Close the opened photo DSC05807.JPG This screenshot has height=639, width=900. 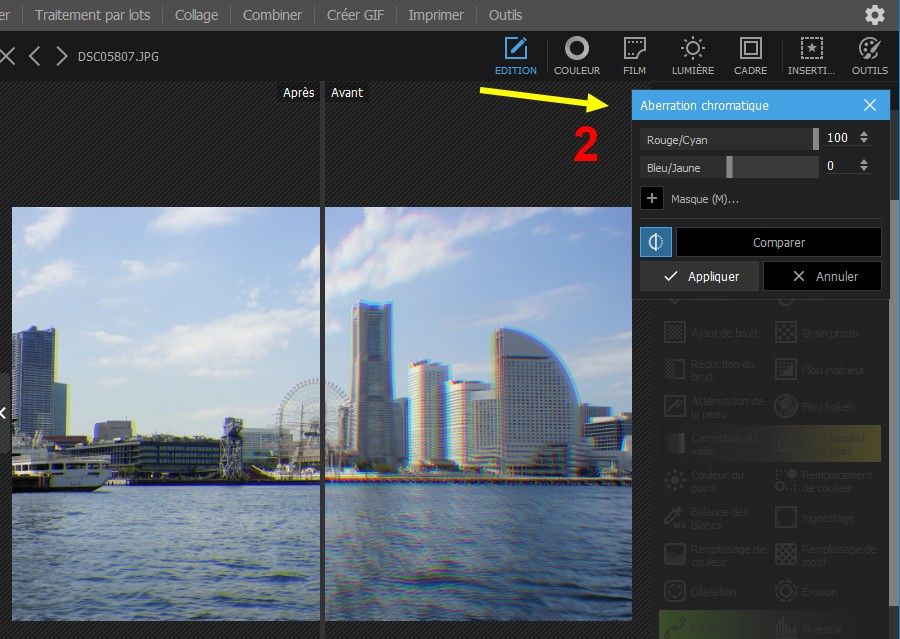coord(7,56)
